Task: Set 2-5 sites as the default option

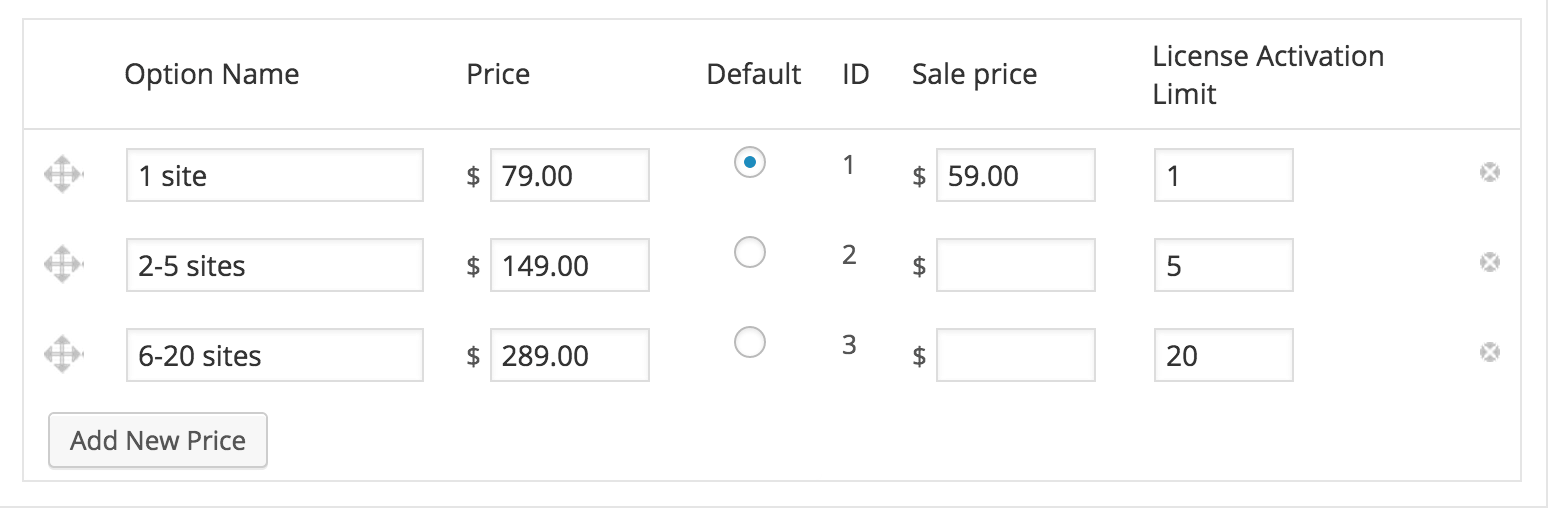Action: (x=750, y=252)
